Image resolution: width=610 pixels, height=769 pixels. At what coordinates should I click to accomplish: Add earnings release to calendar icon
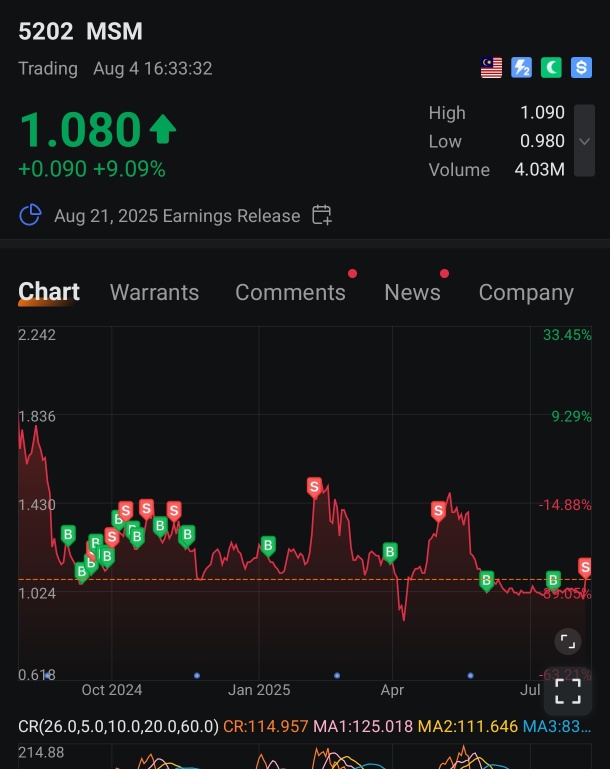(x=322, y=215)
